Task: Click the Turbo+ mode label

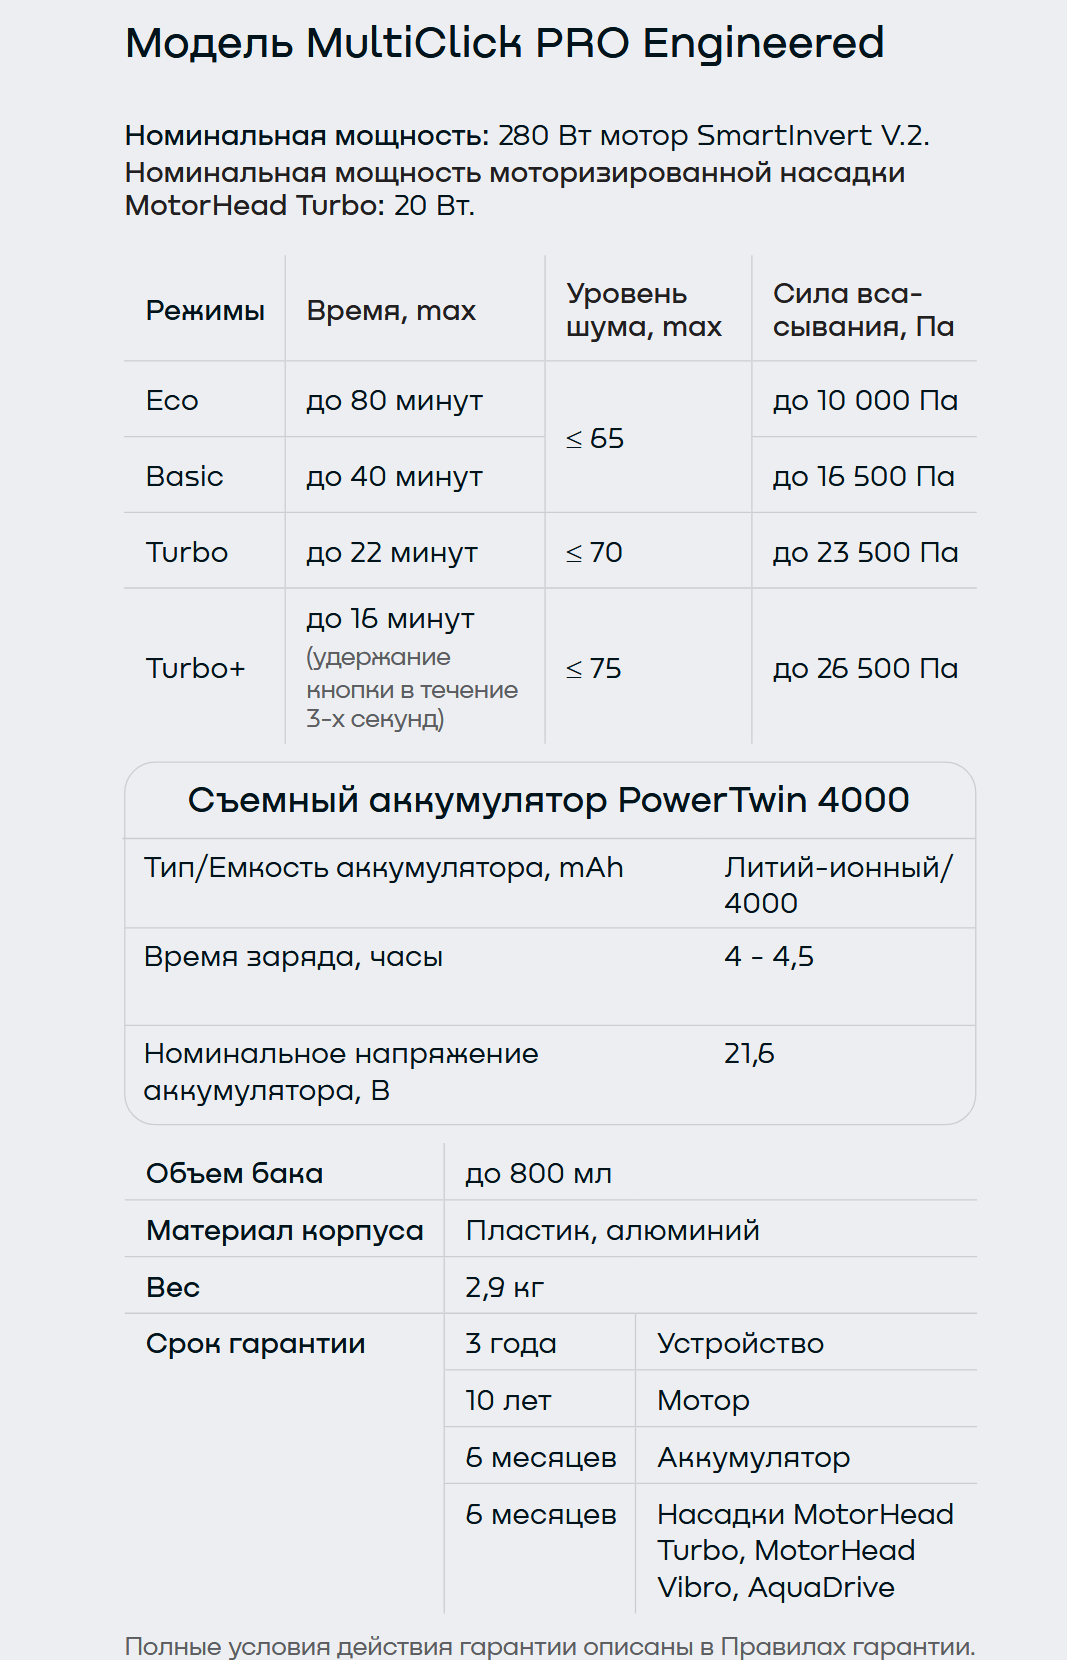Action: [195, 668]
